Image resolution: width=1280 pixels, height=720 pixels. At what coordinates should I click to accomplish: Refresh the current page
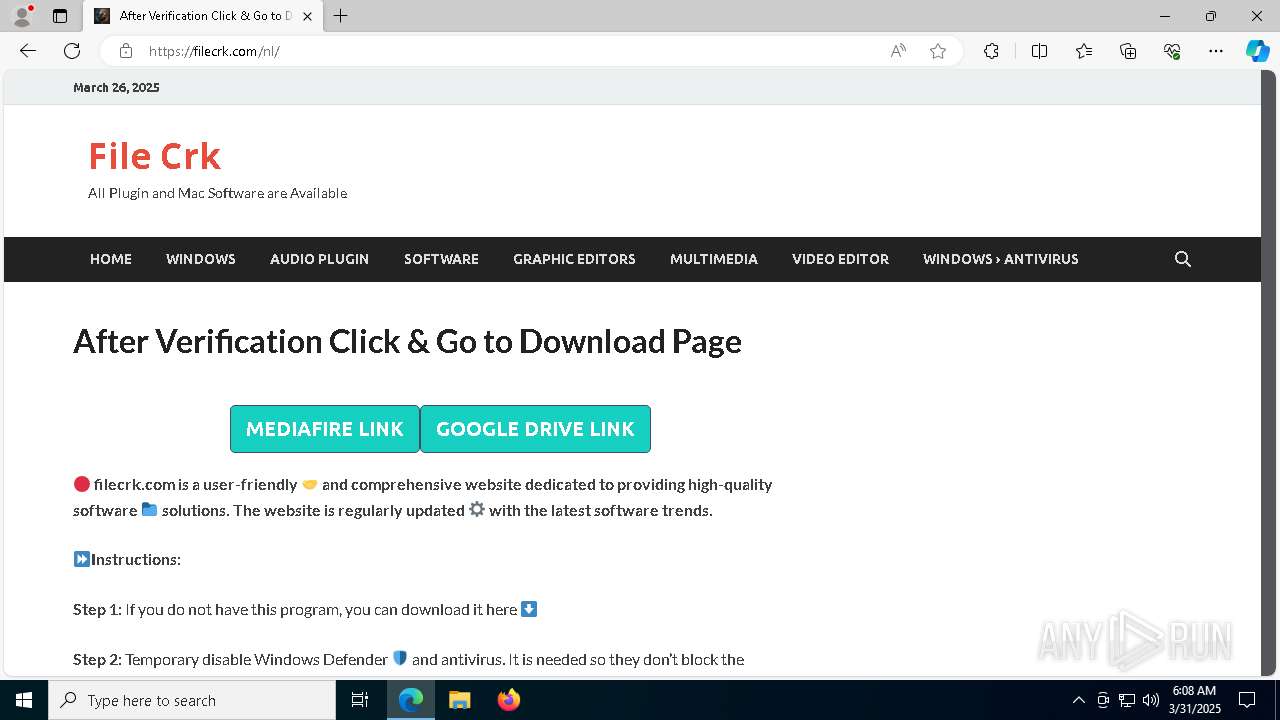pyautogui.click(x=72, y=51)
